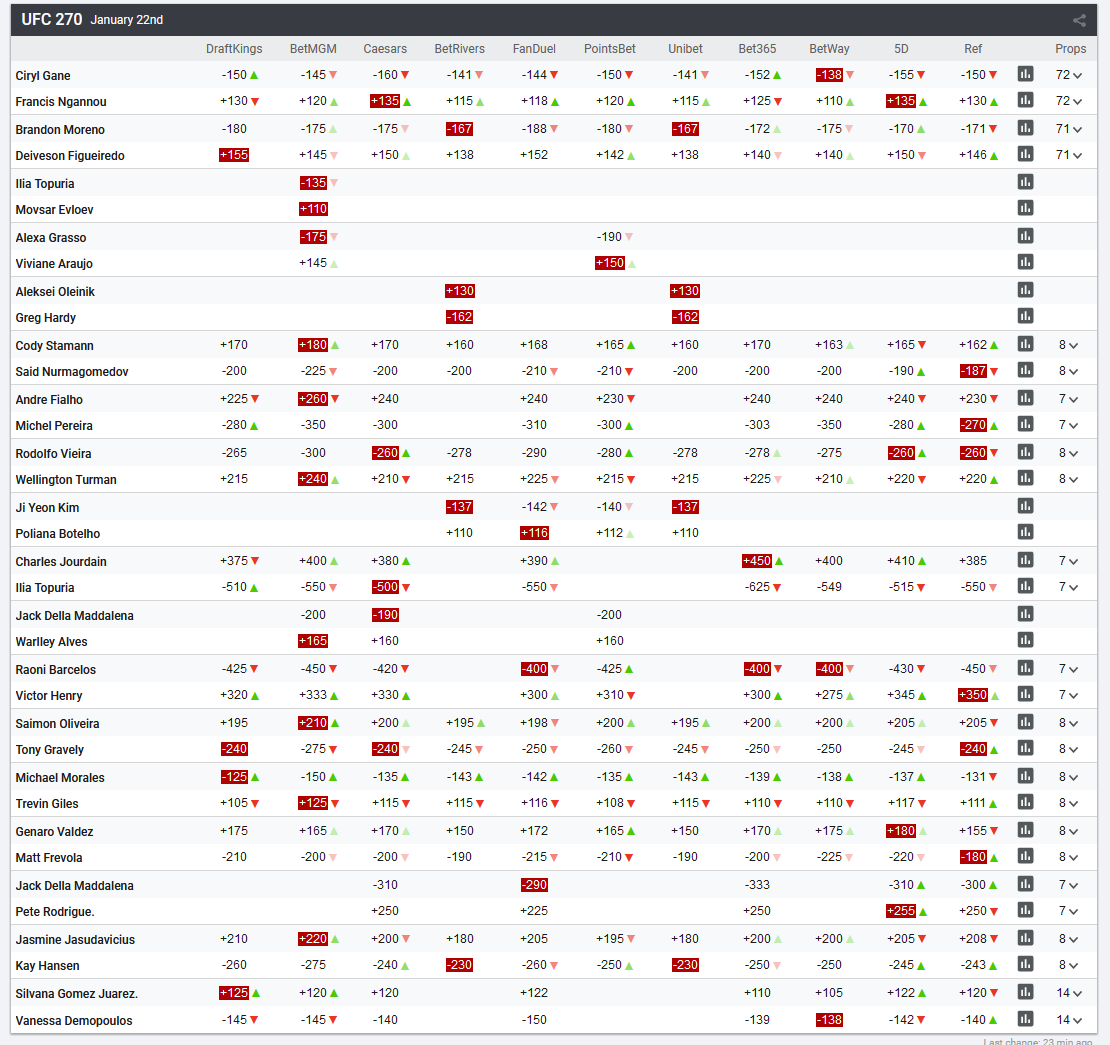
Task: Open odds chart for Viviane Araujo
Action: click(1025, 262)
